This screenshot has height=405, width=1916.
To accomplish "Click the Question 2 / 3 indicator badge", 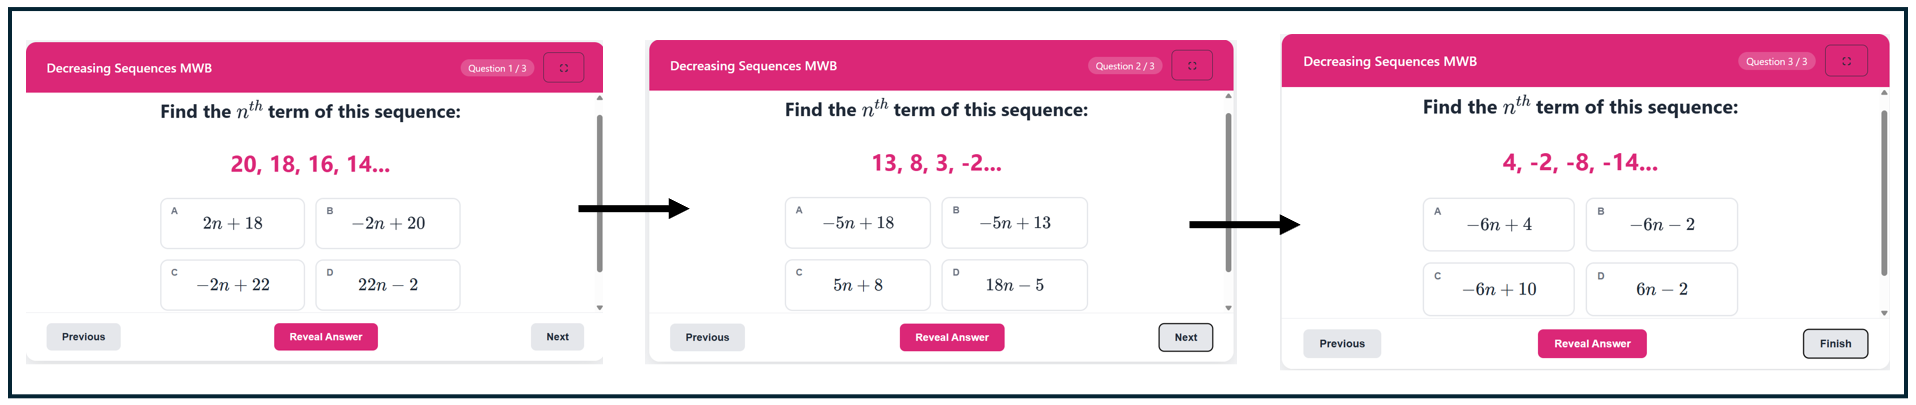I will pos(1125,66).
